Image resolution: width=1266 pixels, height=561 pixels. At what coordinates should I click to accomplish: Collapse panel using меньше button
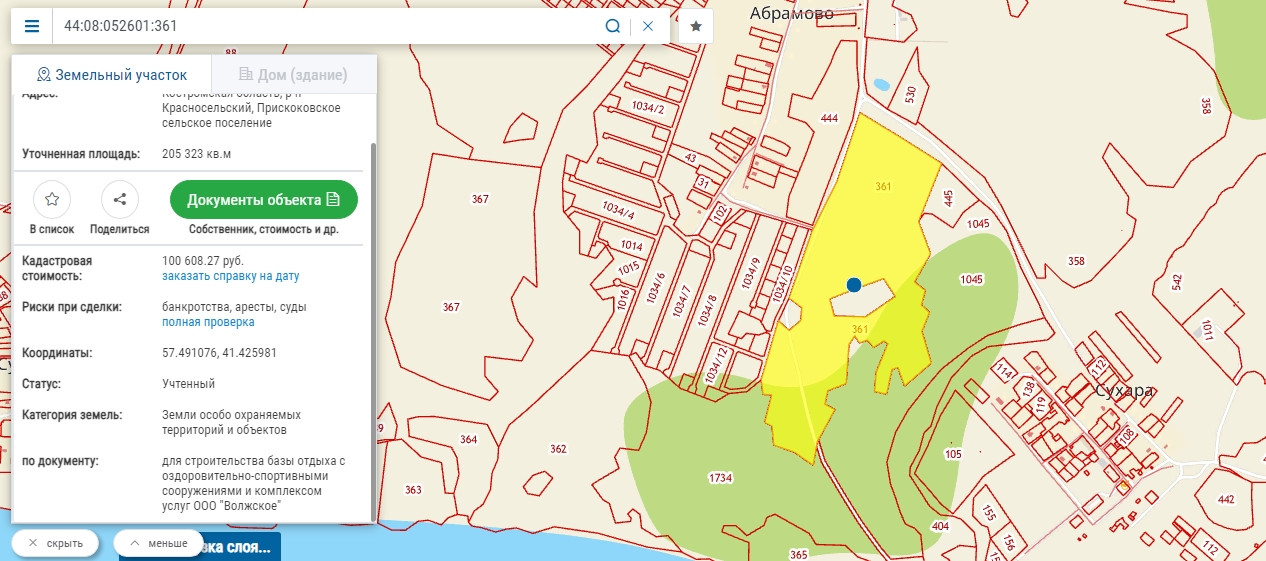[159, 543]
